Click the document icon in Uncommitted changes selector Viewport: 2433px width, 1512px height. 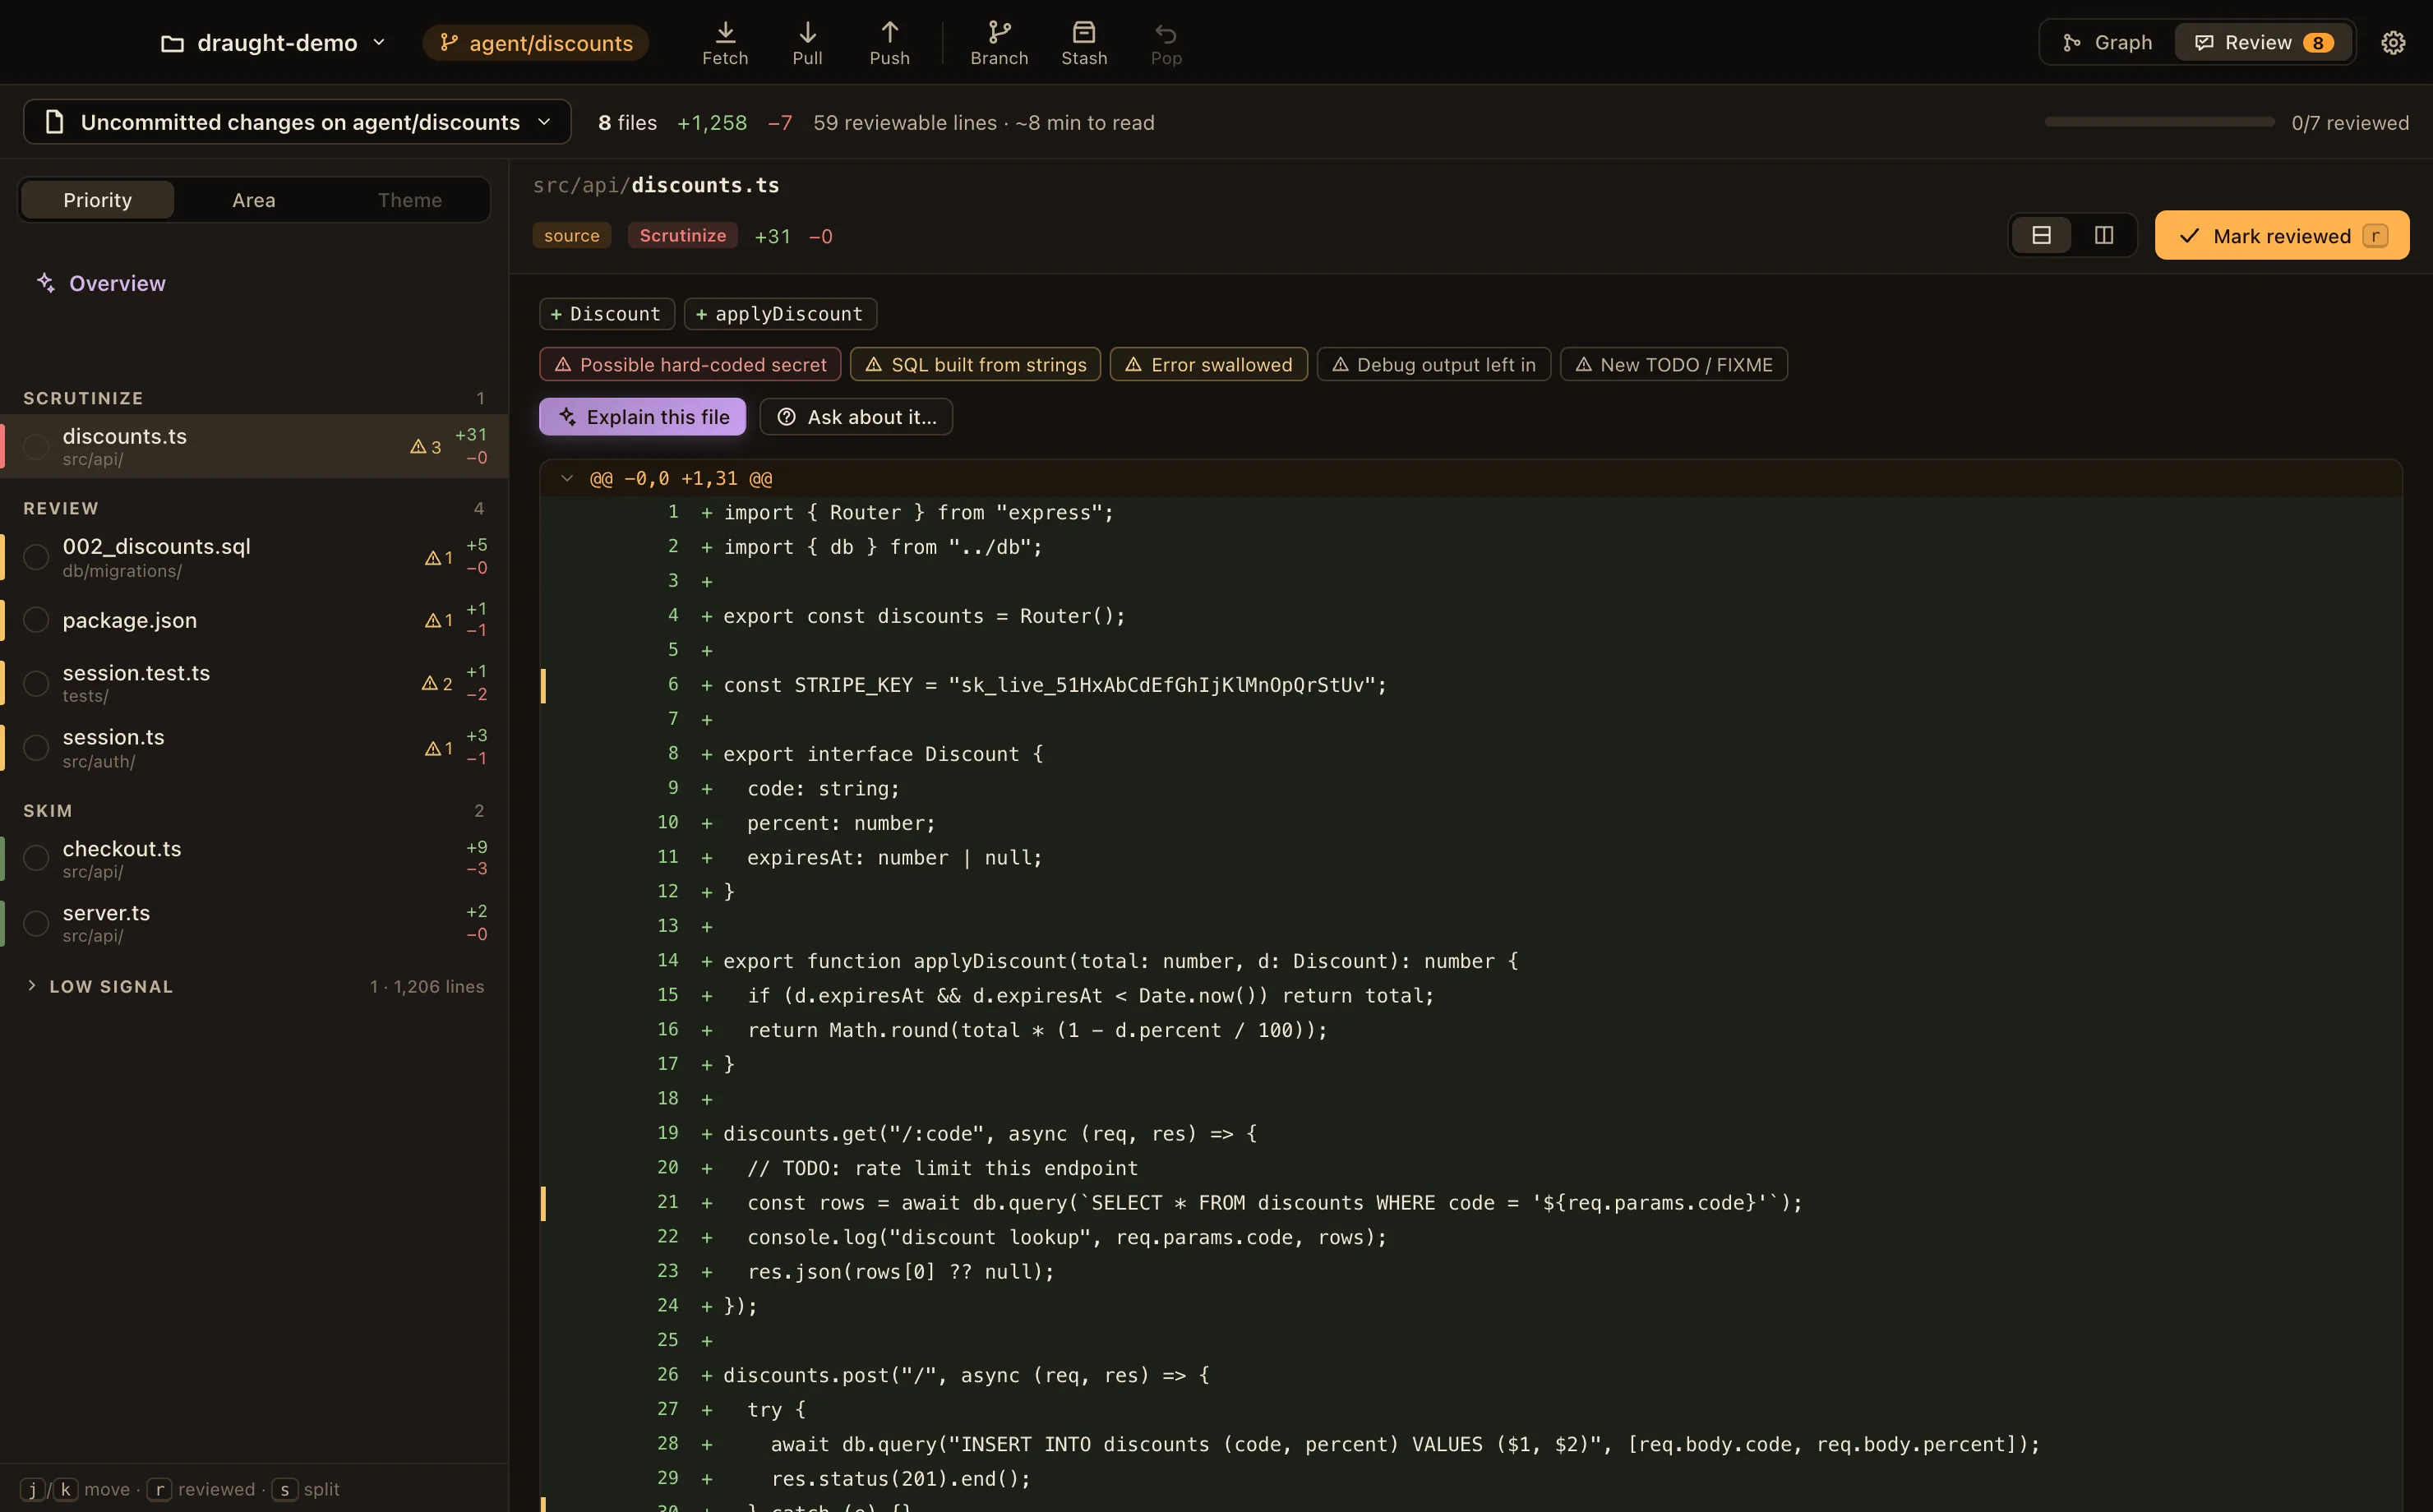pos(55,122)
